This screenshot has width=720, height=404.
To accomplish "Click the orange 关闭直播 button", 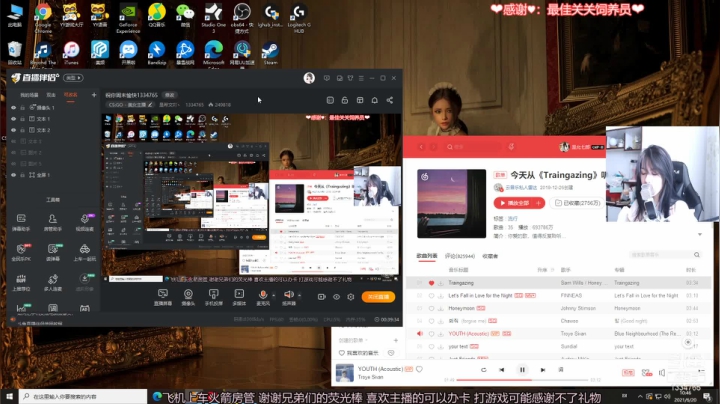I will (378, 297).
